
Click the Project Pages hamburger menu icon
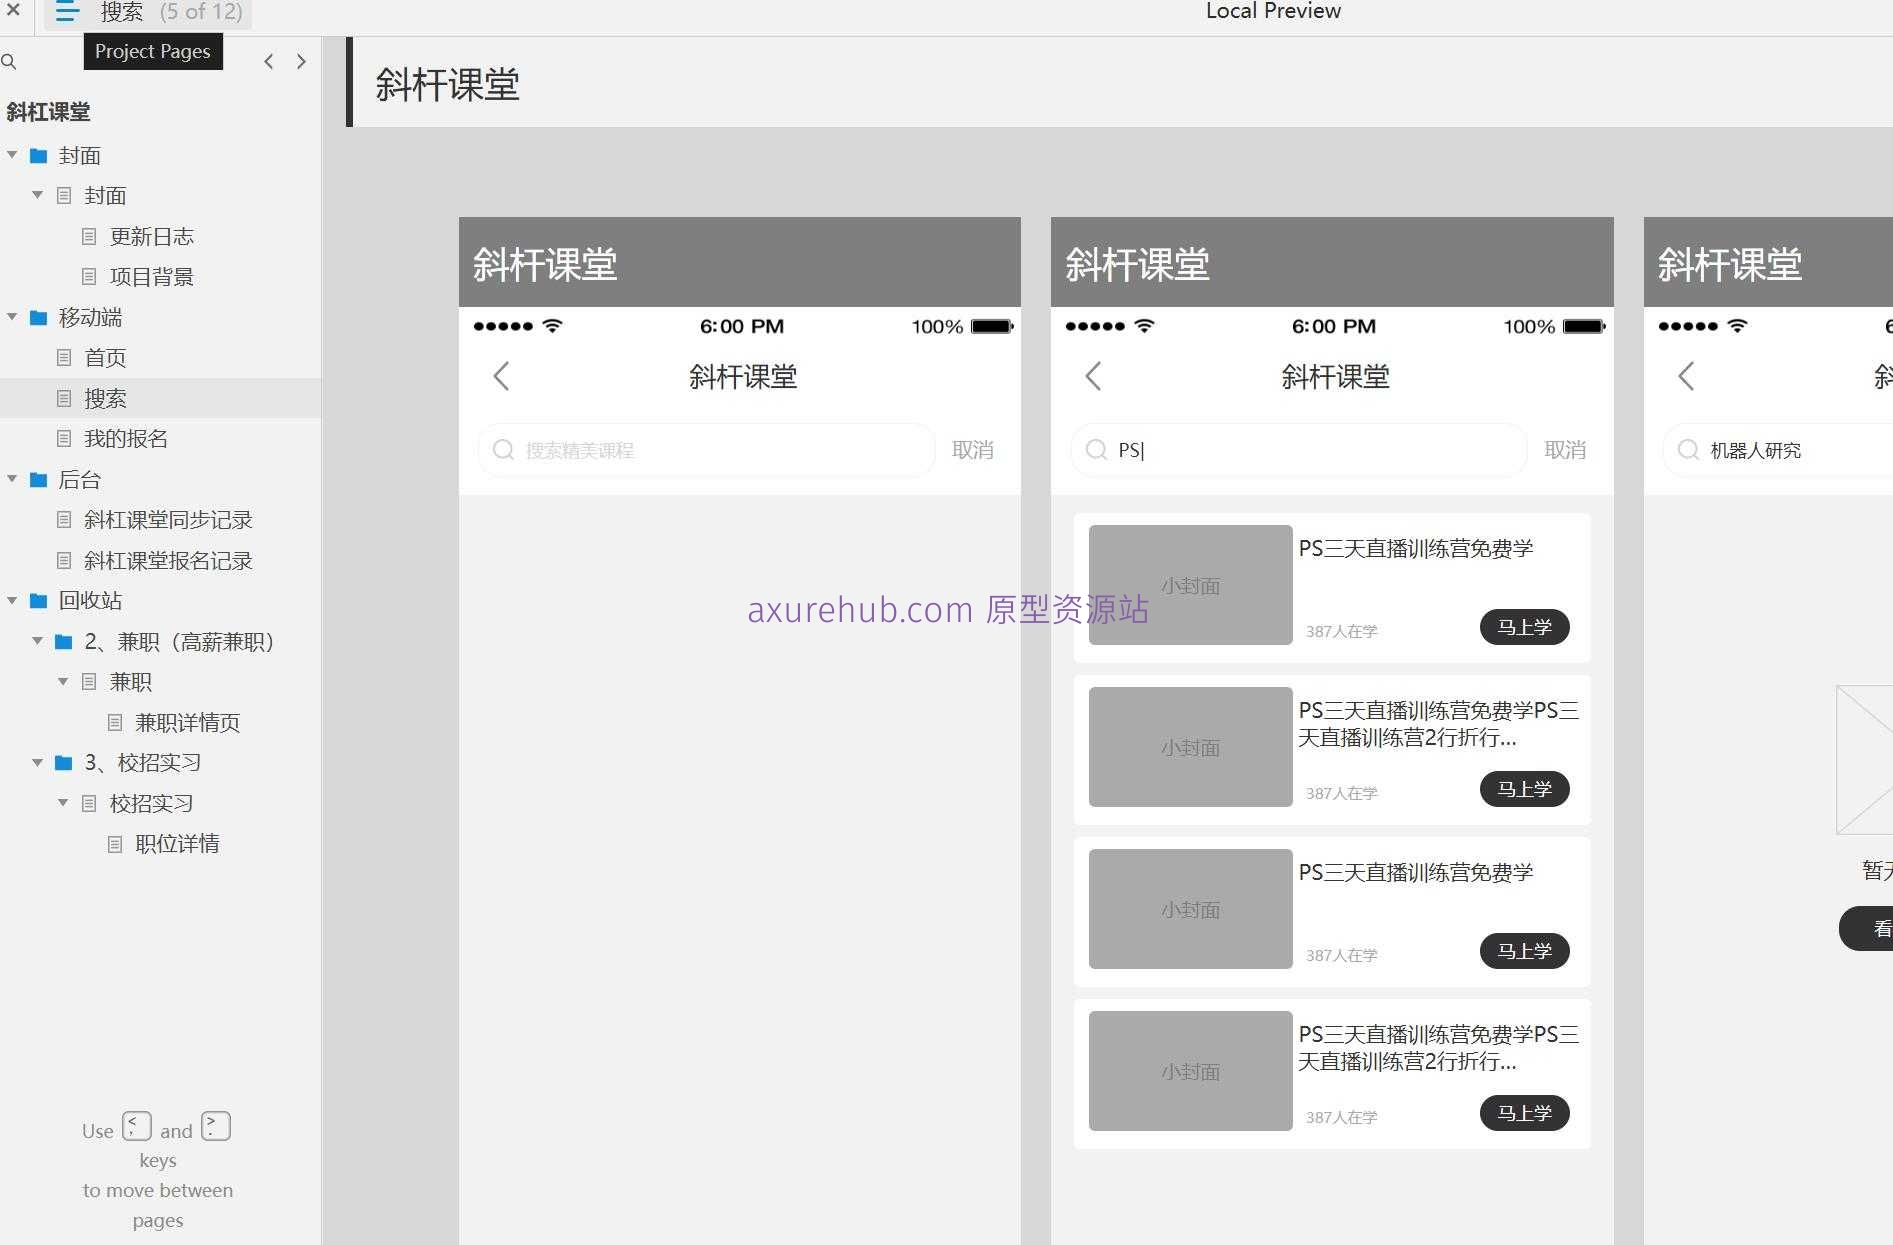coord(67,12)
